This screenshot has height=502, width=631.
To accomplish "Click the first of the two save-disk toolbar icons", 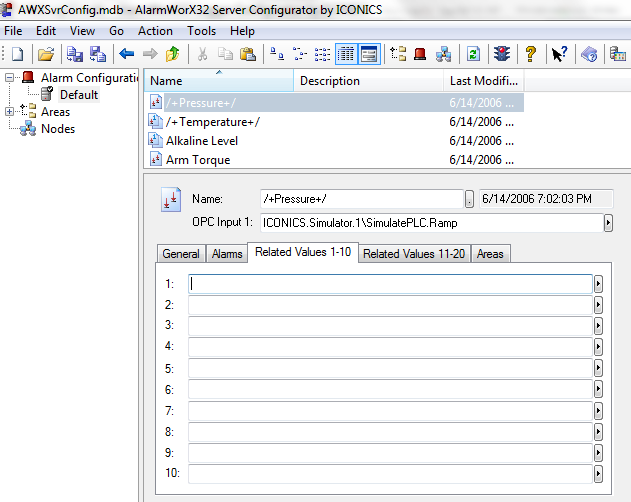I will [74, 54].
